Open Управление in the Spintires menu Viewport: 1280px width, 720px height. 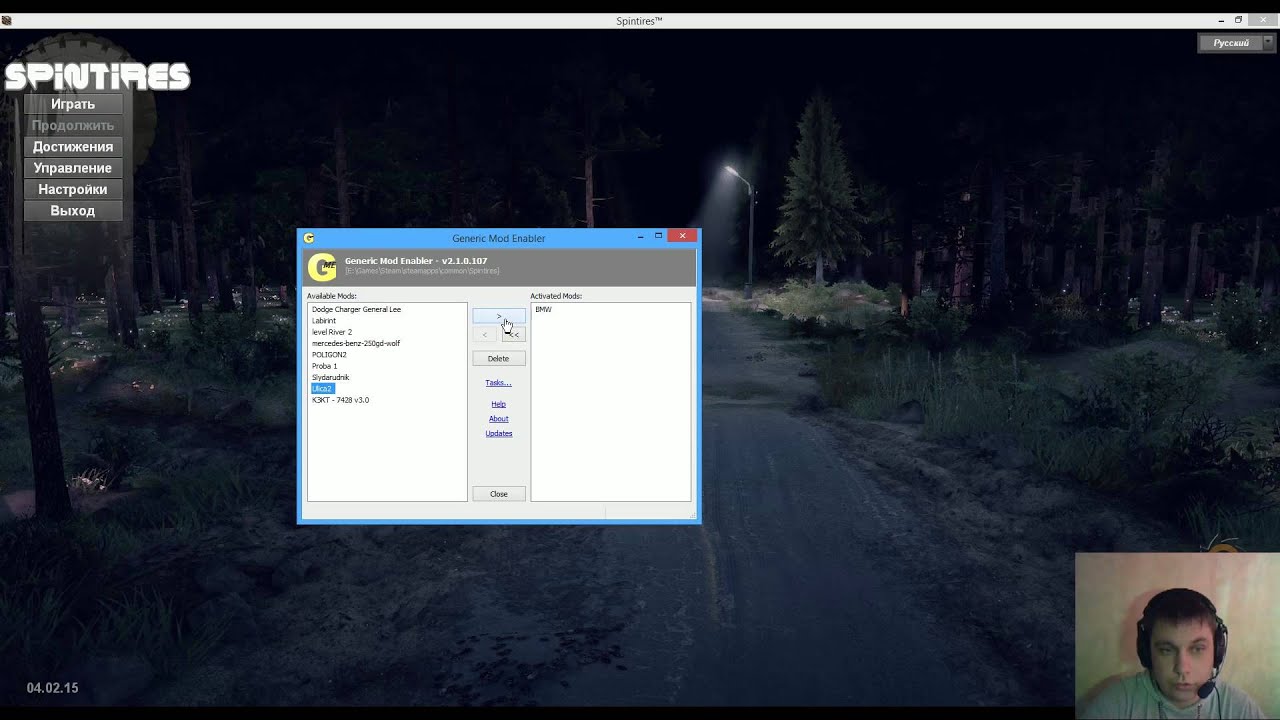(x=73, y=168)
